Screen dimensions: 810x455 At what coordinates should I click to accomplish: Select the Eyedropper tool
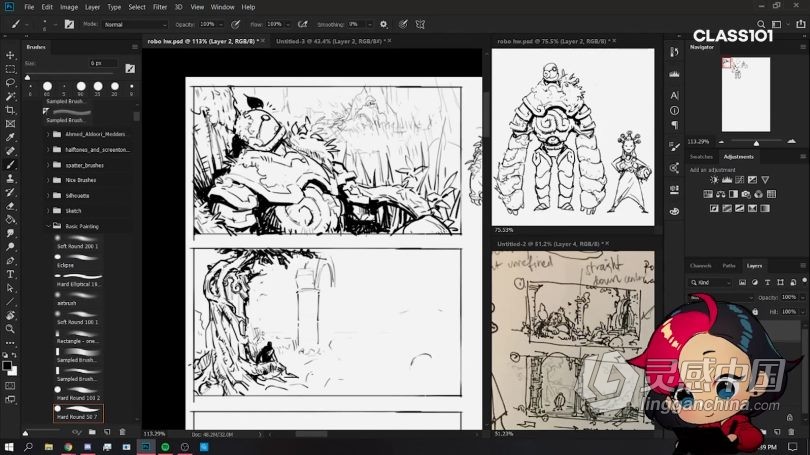pos(10,137)
